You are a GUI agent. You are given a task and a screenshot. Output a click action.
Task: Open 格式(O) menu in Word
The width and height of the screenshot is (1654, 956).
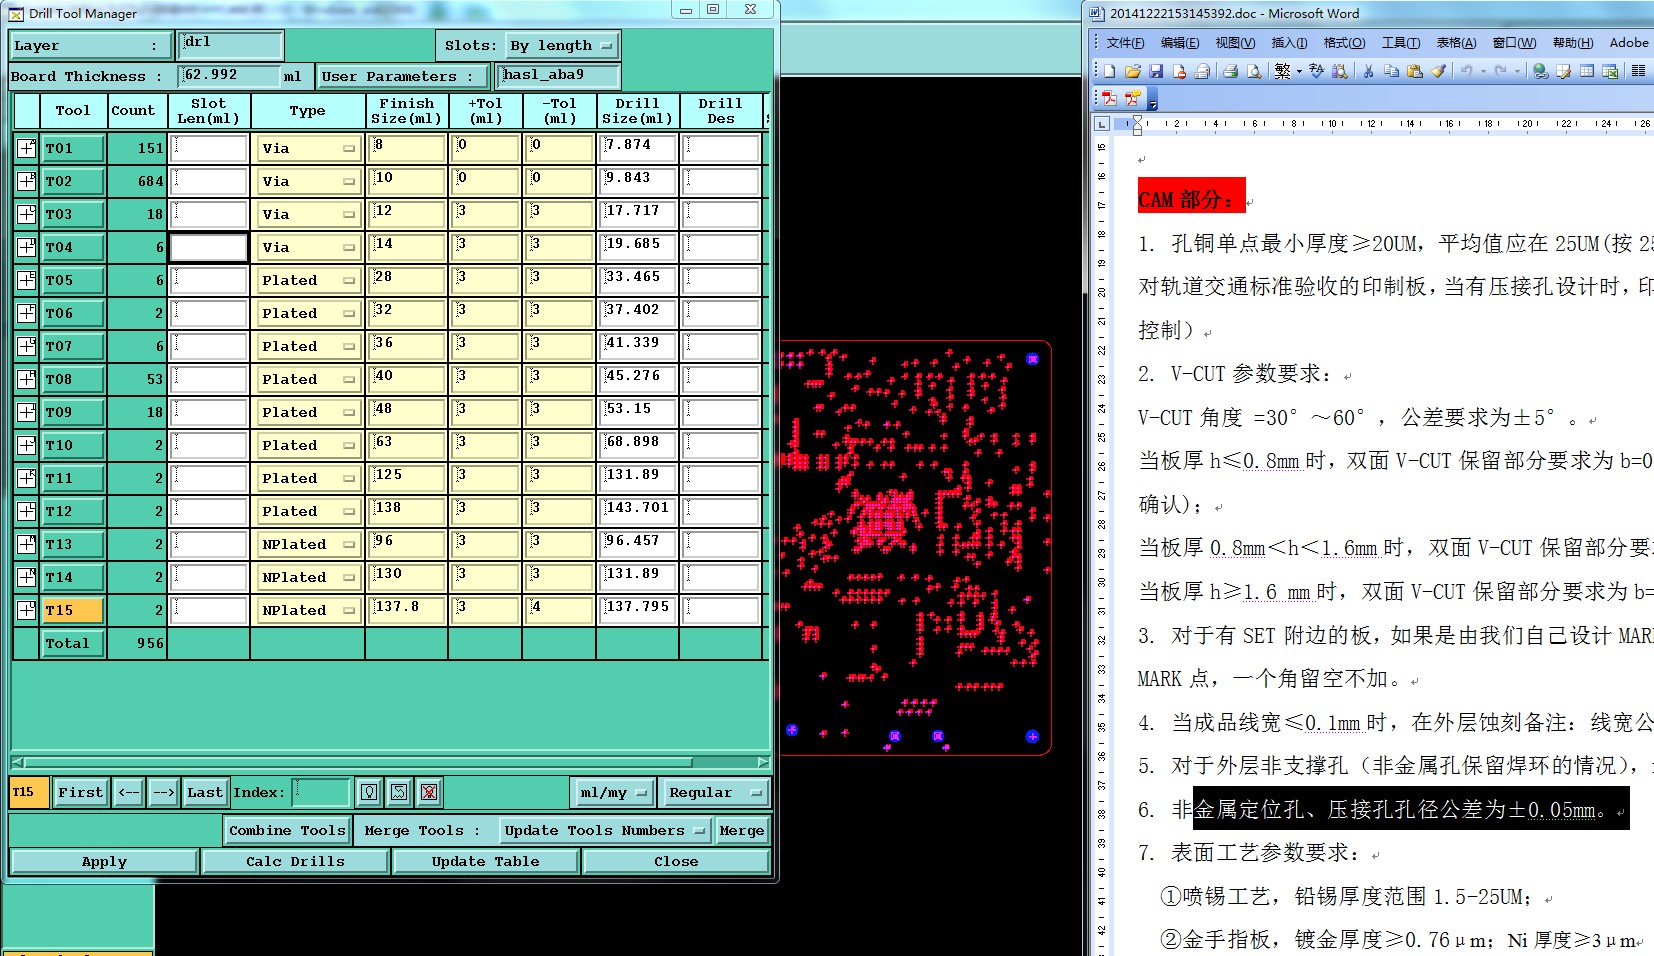pos(1344,43)
